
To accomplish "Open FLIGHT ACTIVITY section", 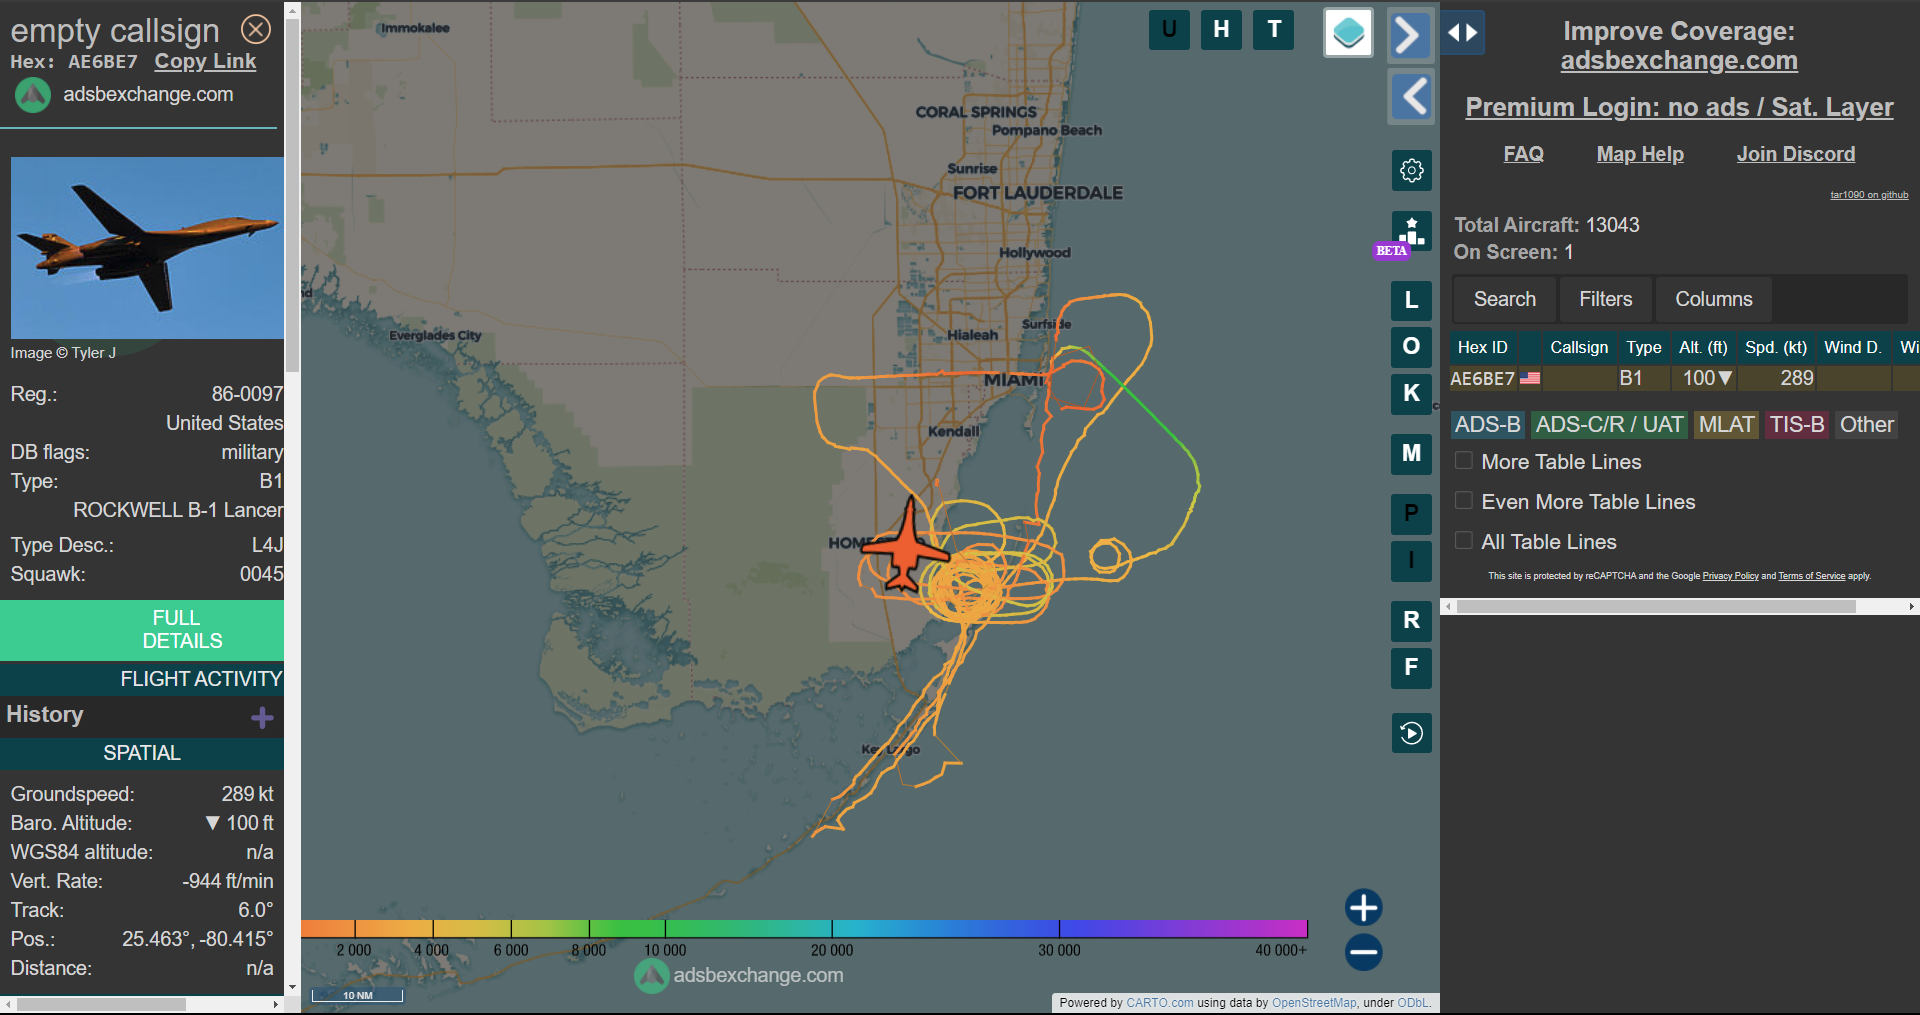I will [x=142, y=679].
